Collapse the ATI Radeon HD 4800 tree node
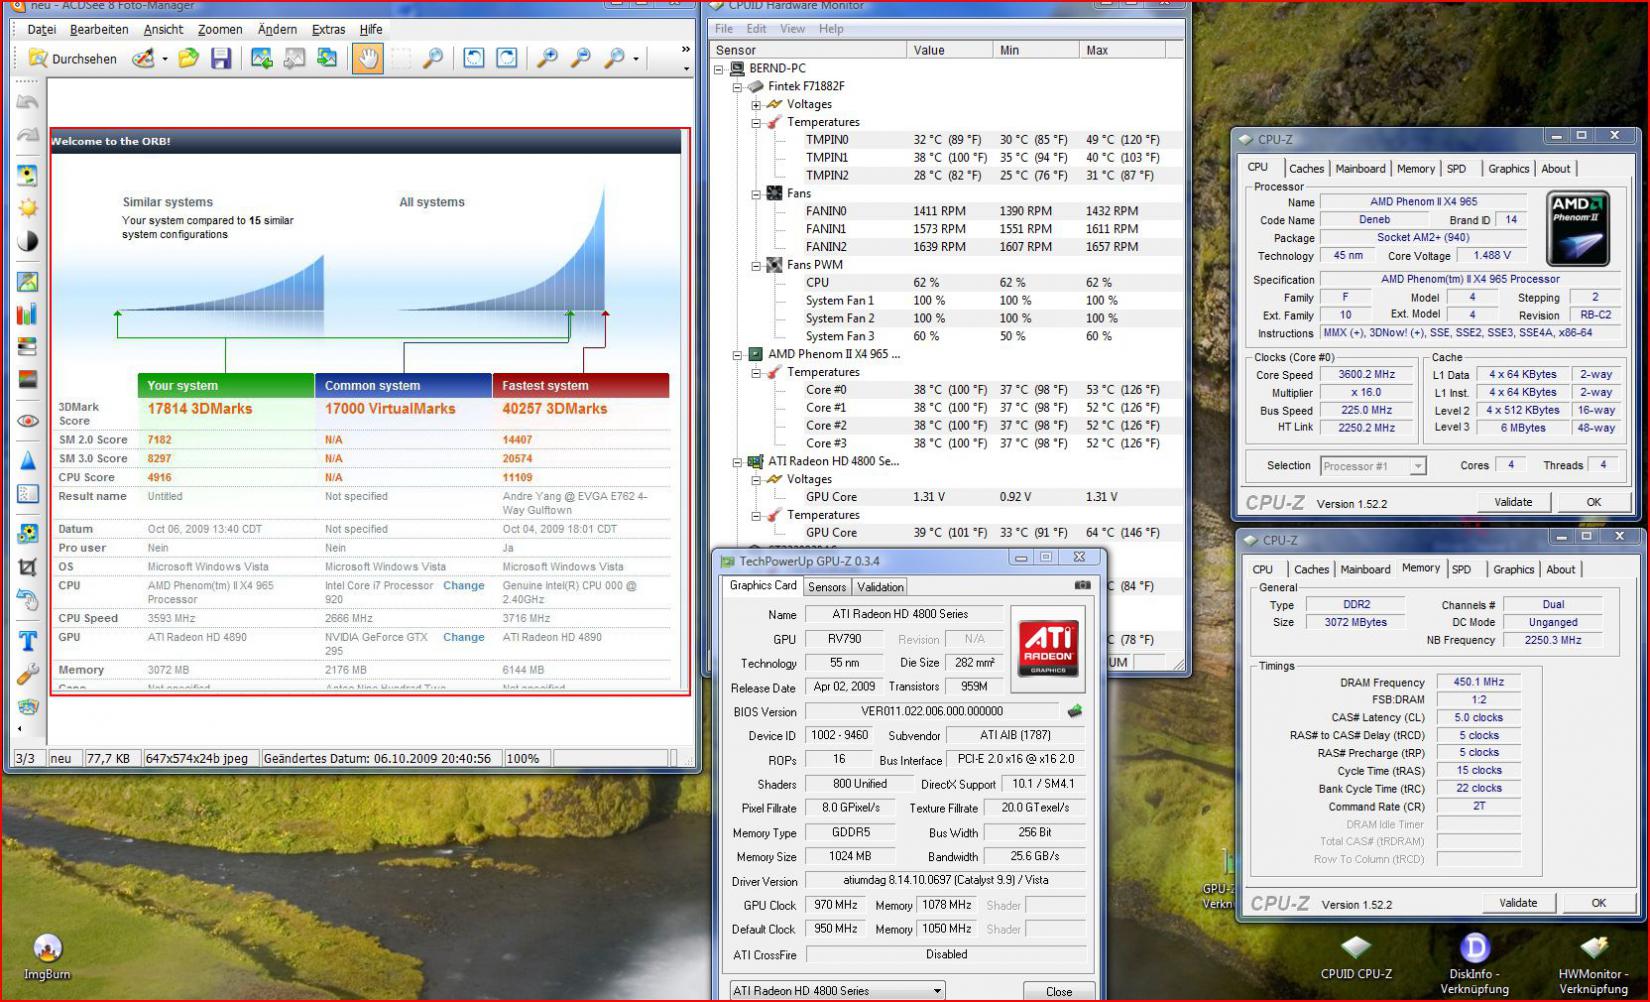Image resolution: width=1650 pixels, height=1002 pixels. pos(738,462)
